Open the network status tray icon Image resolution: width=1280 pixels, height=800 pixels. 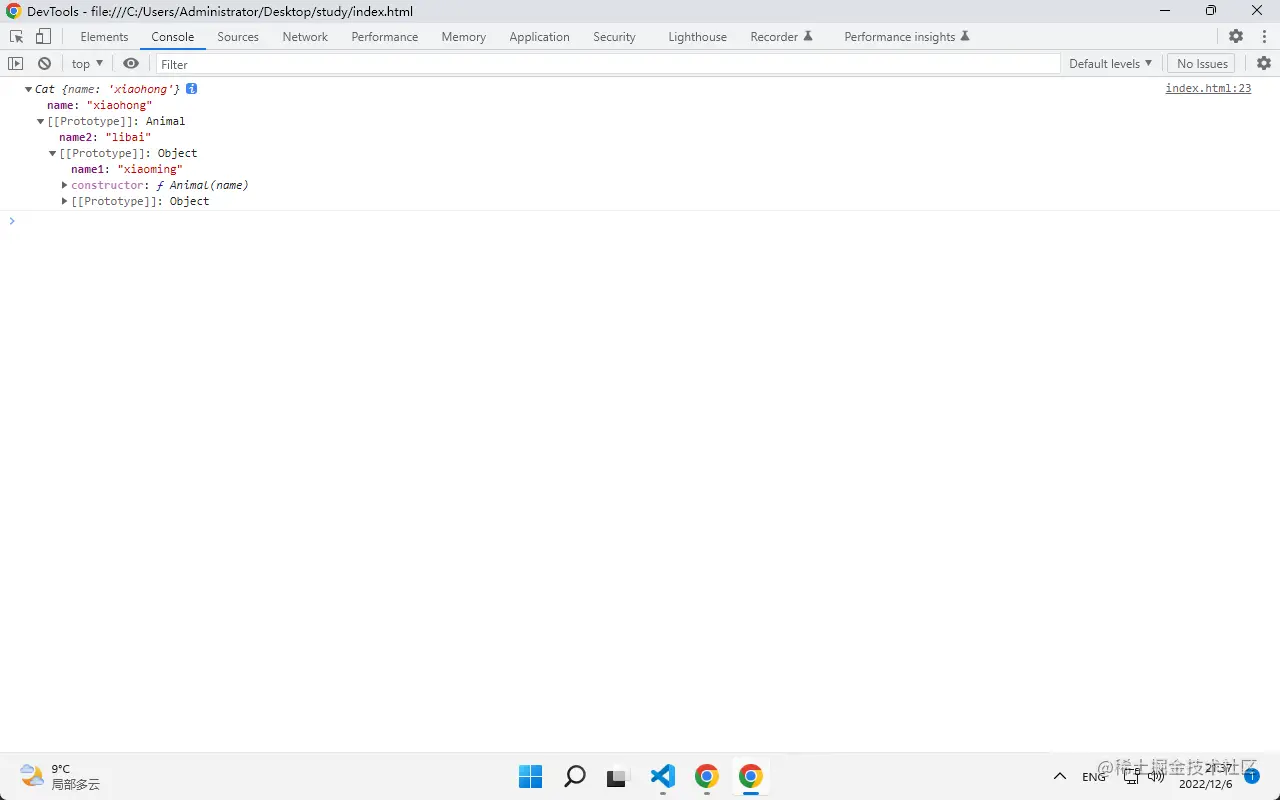coord(1131,776)
